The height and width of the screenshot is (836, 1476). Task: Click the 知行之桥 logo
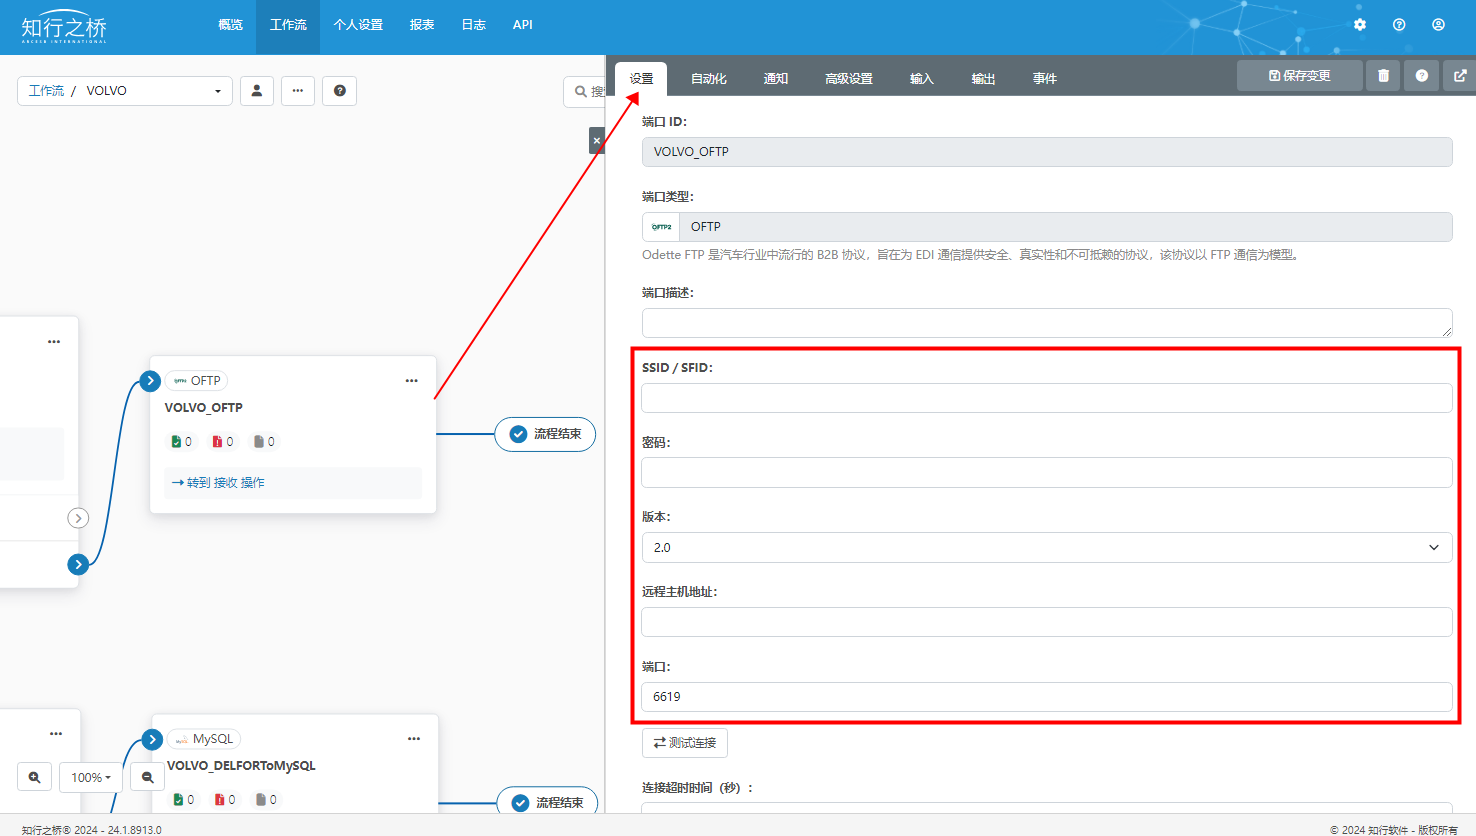[64, 28]
